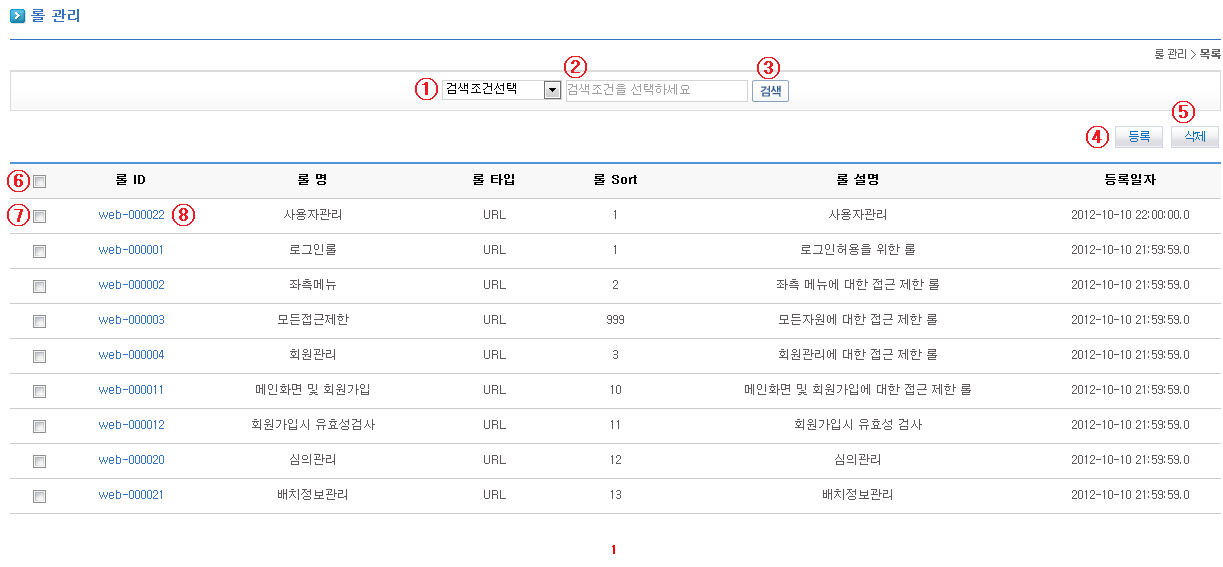1223x567 pixels.
Task: Click the web-000002 role ID link
Action: 131,285
